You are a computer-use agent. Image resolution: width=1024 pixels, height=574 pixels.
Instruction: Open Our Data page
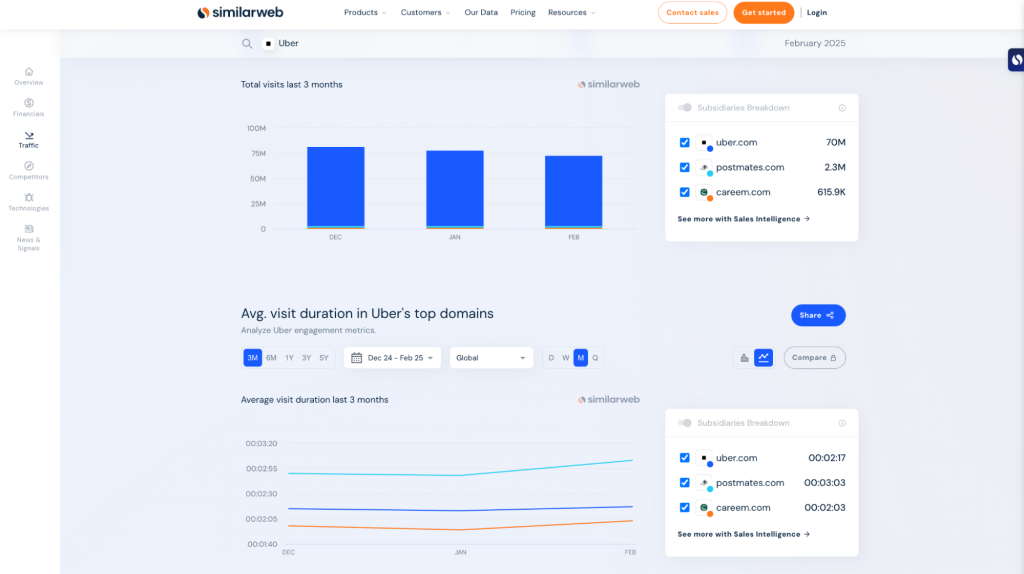481,12
